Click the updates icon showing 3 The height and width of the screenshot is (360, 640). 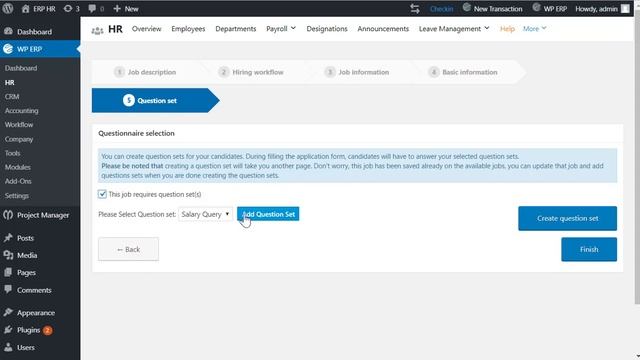point(68,9)
